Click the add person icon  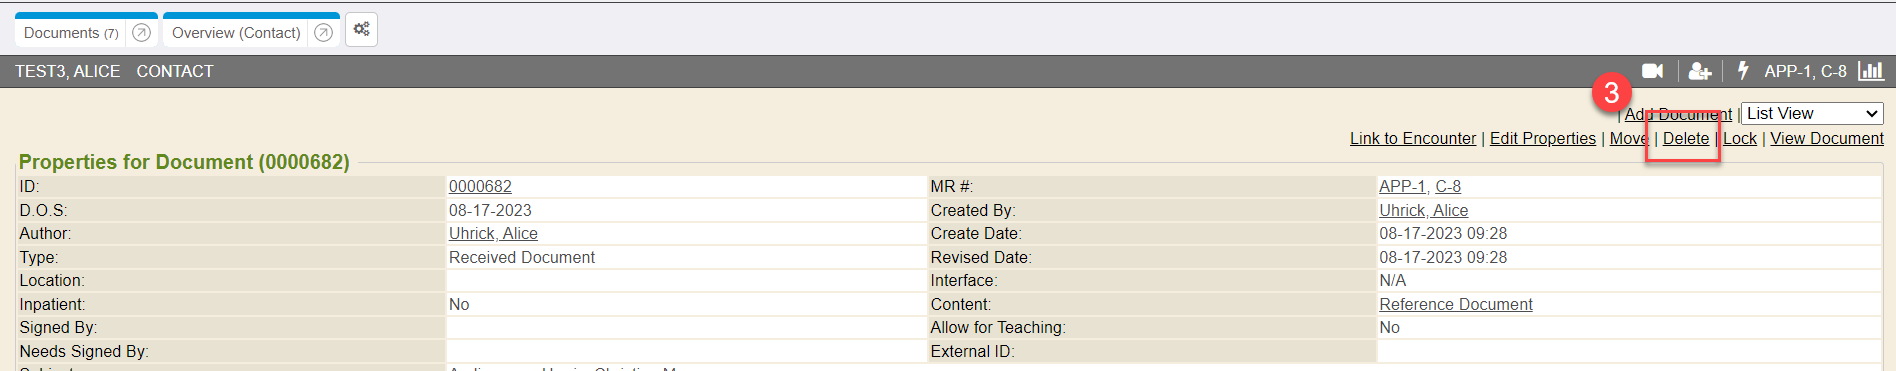point(1699,71)
